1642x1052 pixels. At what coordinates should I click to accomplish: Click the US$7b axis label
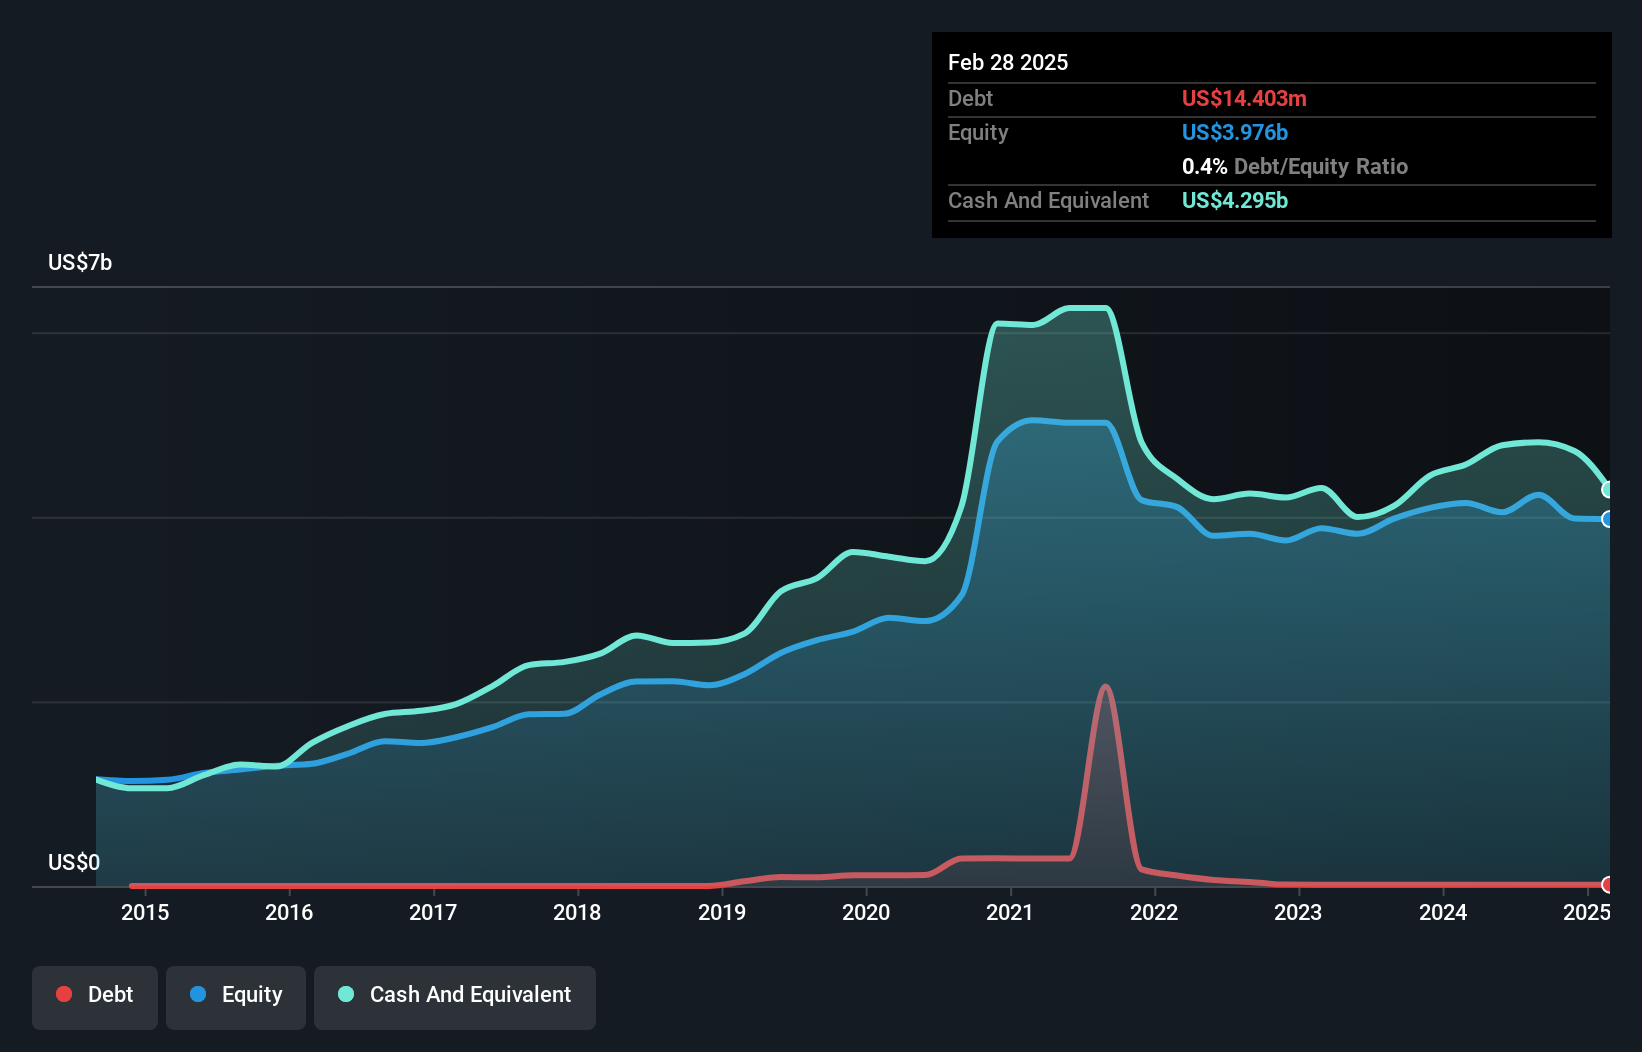[80, 262]
